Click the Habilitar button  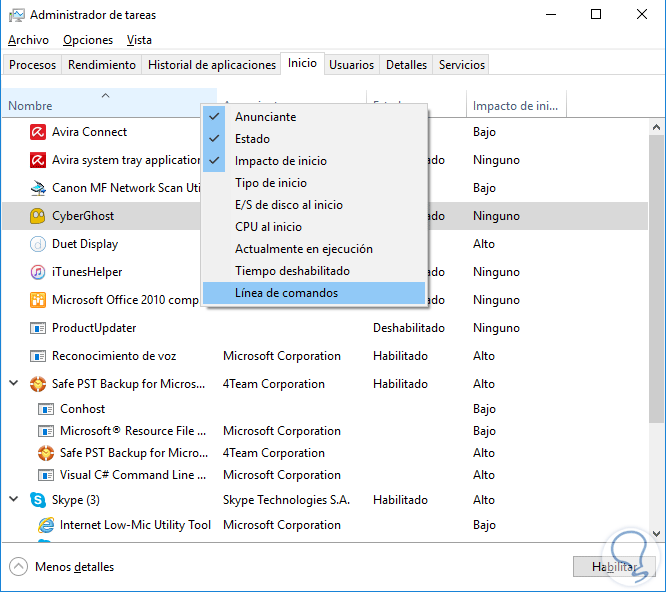pyautogui.click(x=614, y=567)
